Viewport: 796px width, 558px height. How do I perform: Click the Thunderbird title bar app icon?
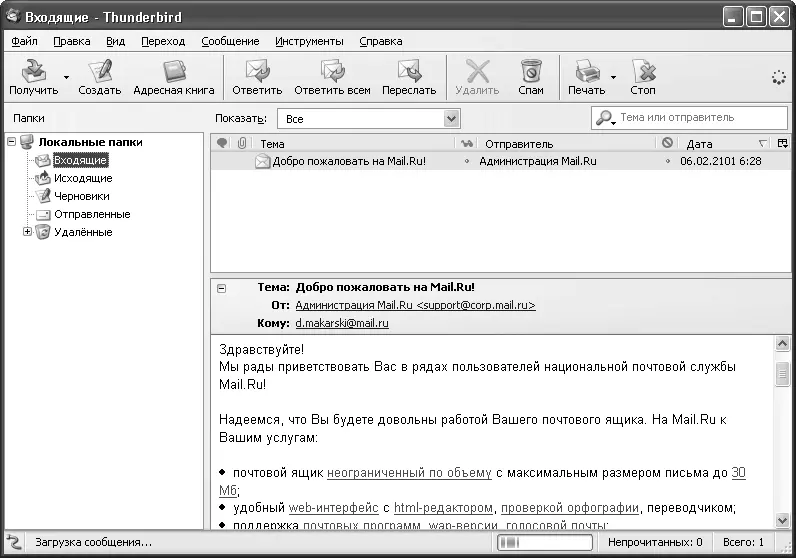(13, 17)
